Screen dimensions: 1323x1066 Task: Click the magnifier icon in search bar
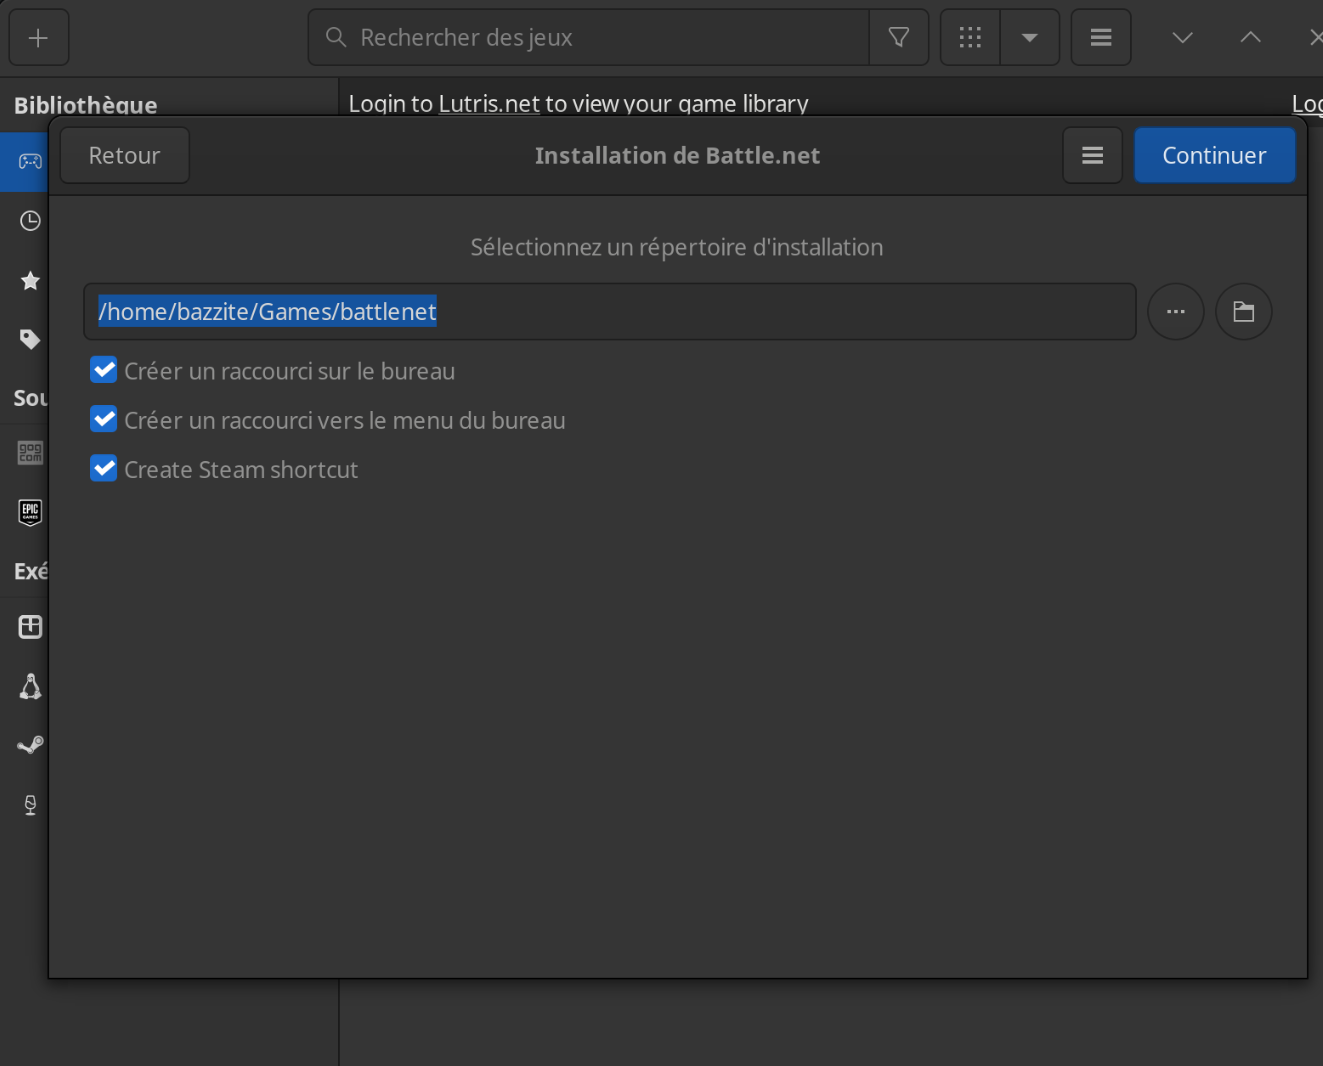(x=336, y=38)
